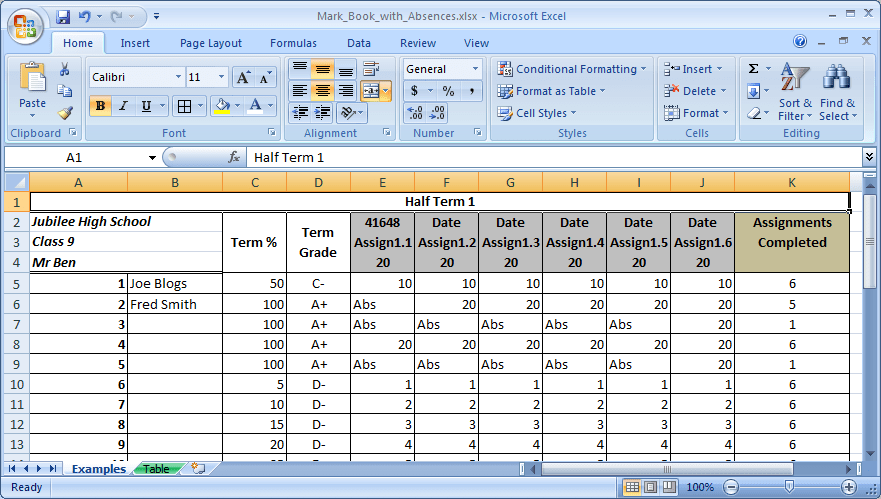Click the Sort & Filter button
The image size is (881, 499).
(795, 92)
